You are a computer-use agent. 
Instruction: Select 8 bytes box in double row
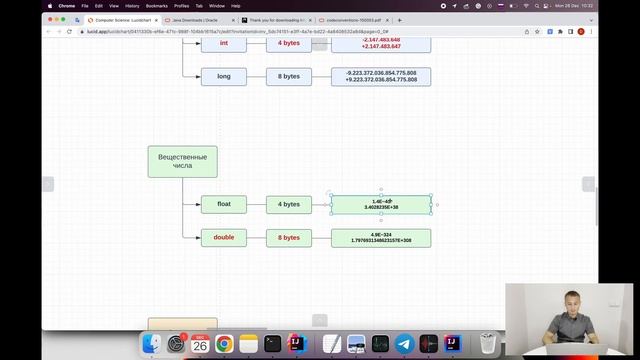289,238
